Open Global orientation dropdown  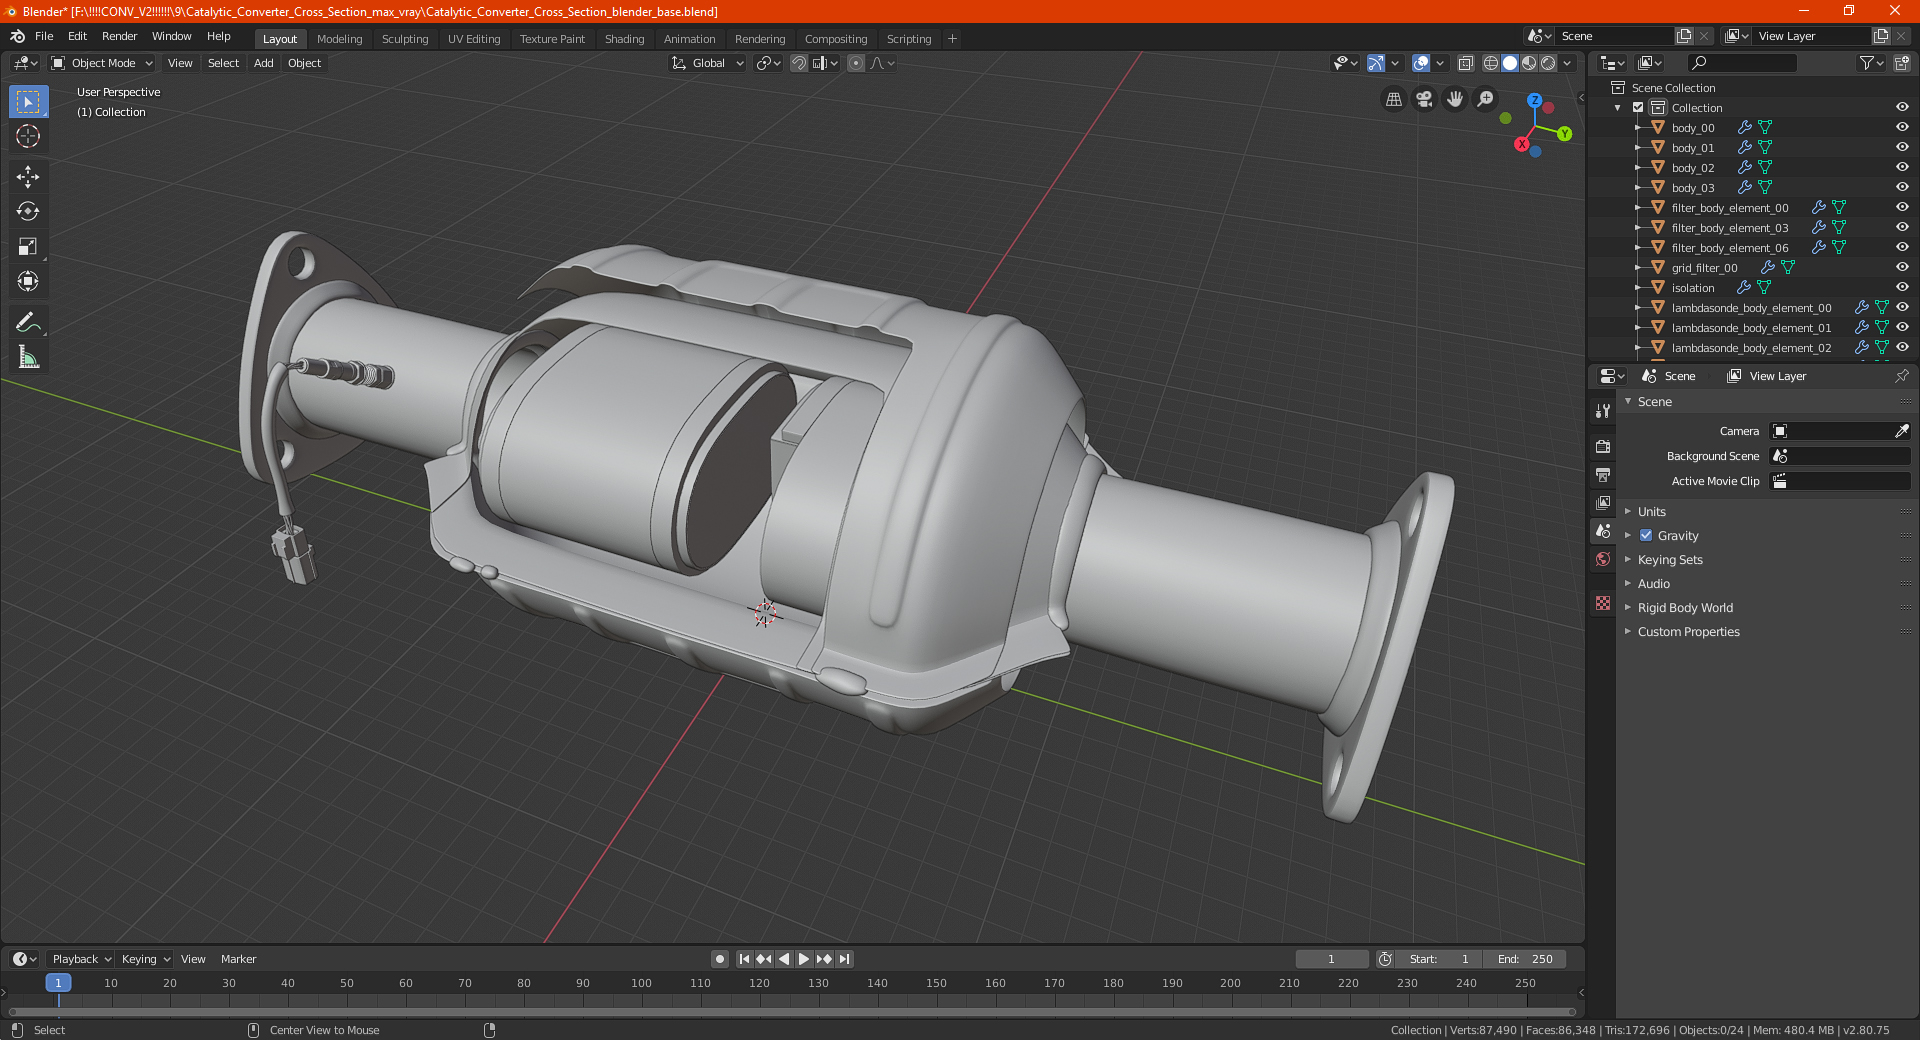[708, 63]
